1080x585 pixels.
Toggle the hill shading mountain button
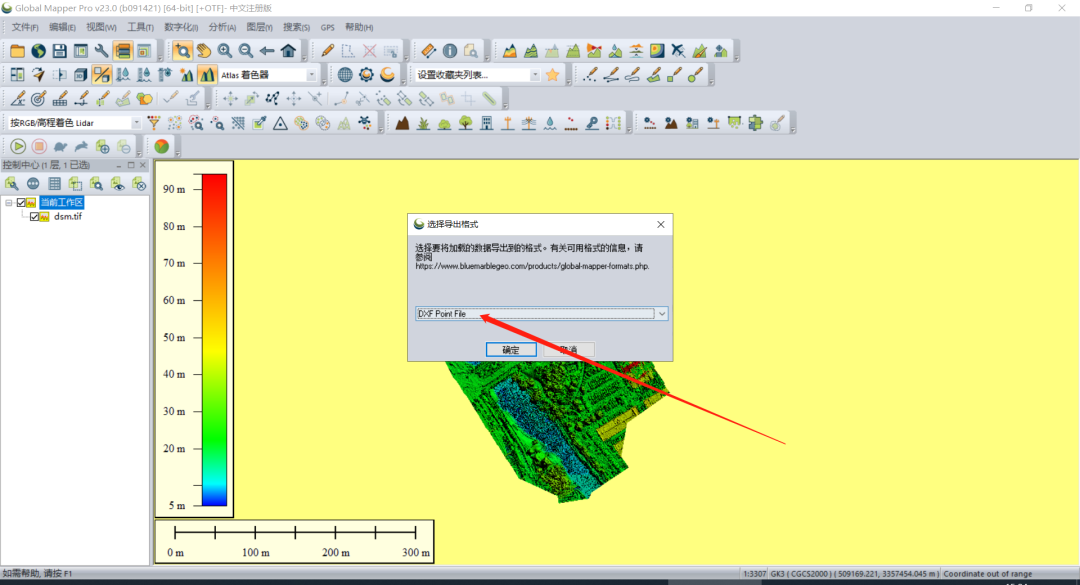coord(207,75)
